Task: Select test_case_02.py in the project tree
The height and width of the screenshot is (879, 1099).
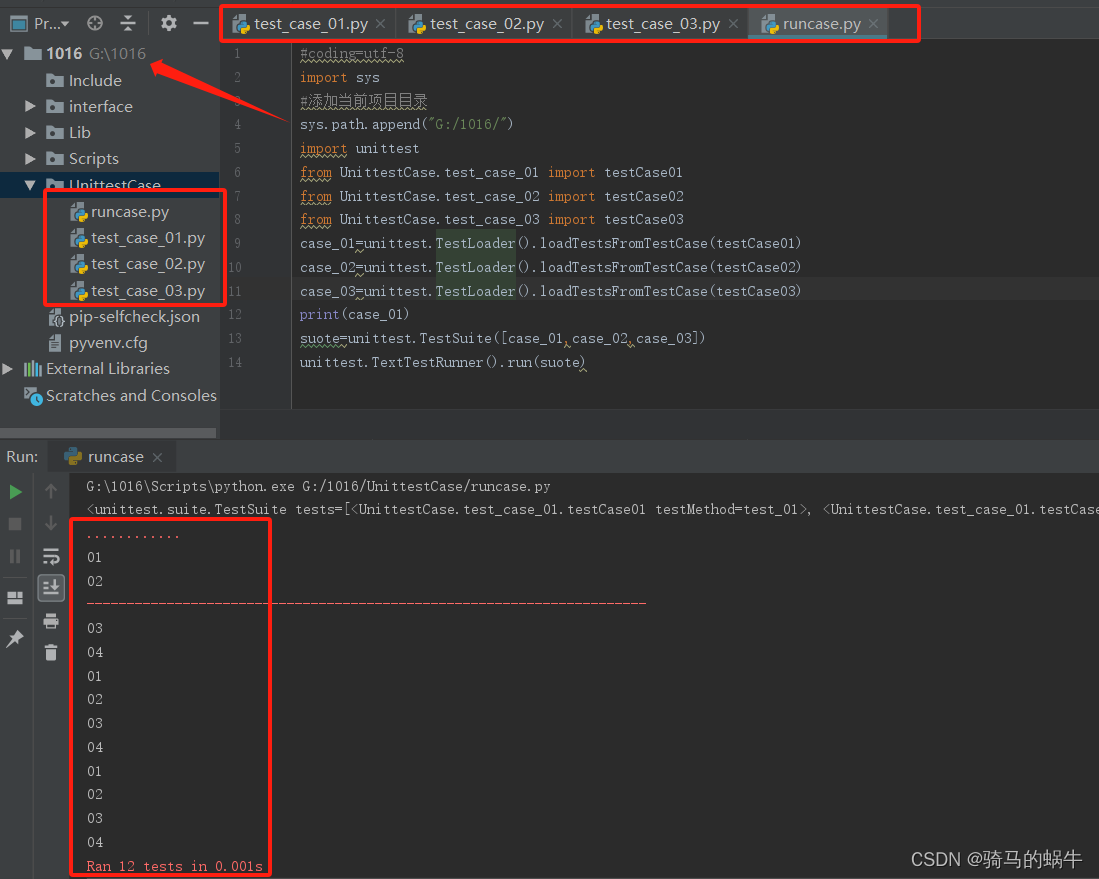Action: point(137,264)
